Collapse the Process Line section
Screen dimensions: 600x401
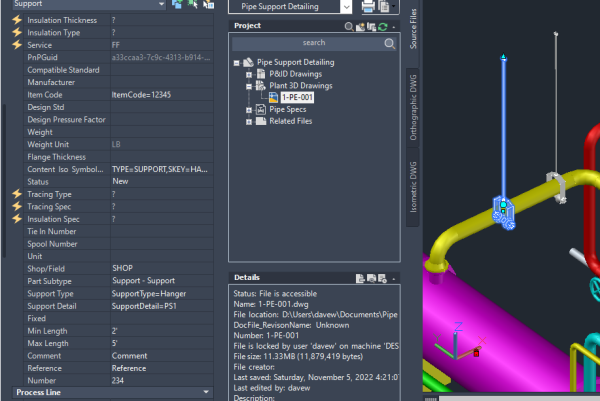coord(206,392)
